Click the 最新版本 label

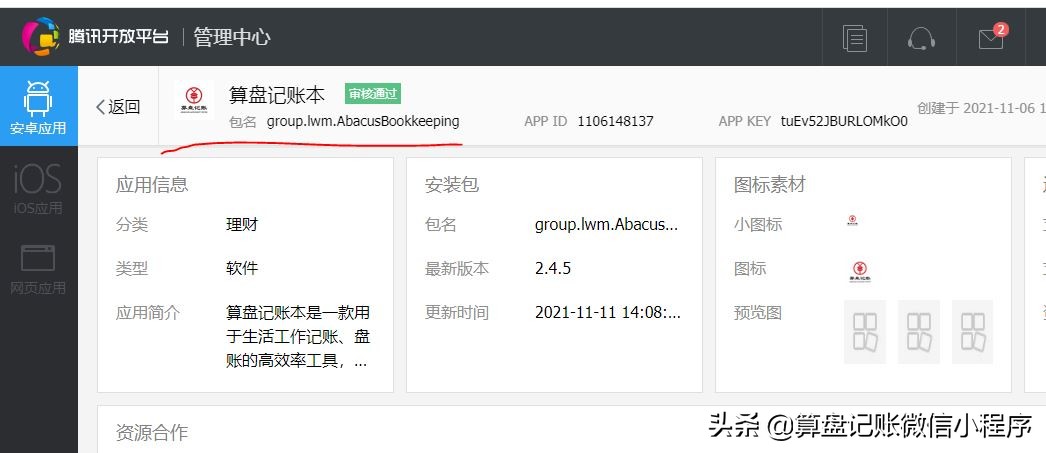click(457, 269)
